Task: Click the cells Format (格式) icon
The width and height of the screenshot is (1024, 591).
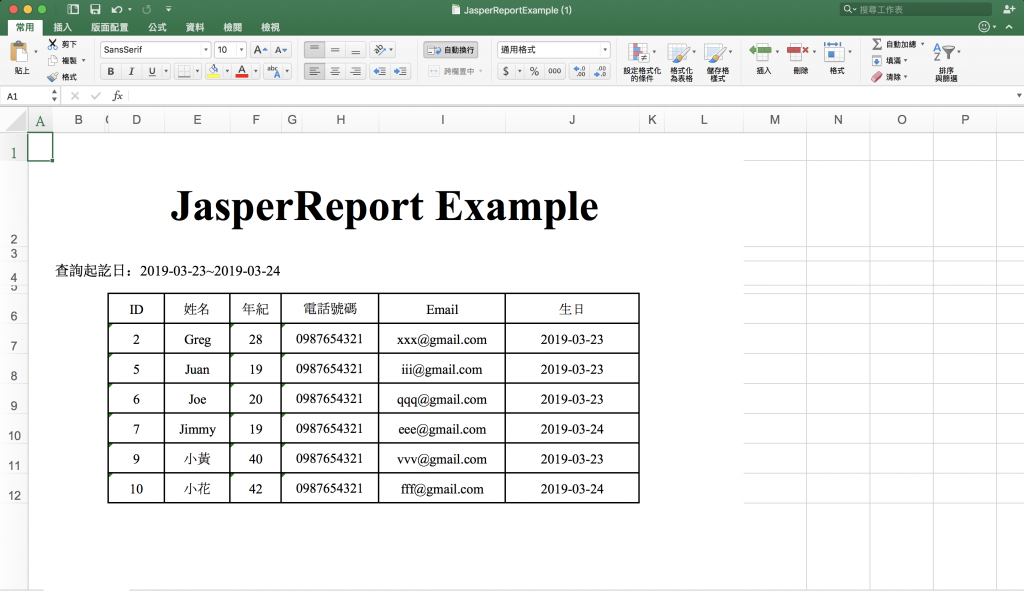Action: [834, 52]
